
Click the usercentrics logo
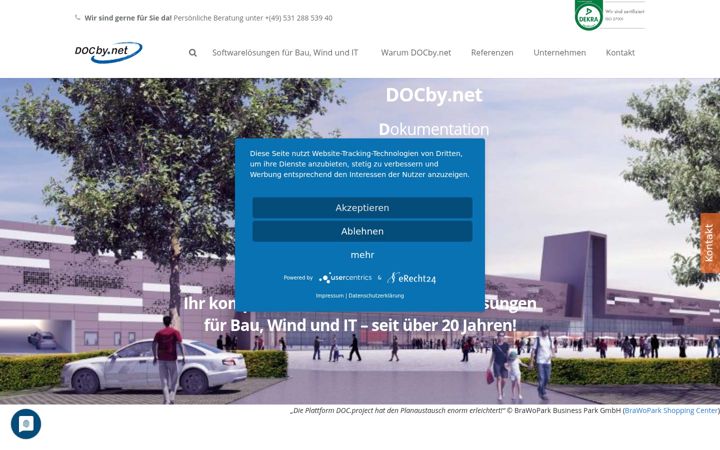345,278
